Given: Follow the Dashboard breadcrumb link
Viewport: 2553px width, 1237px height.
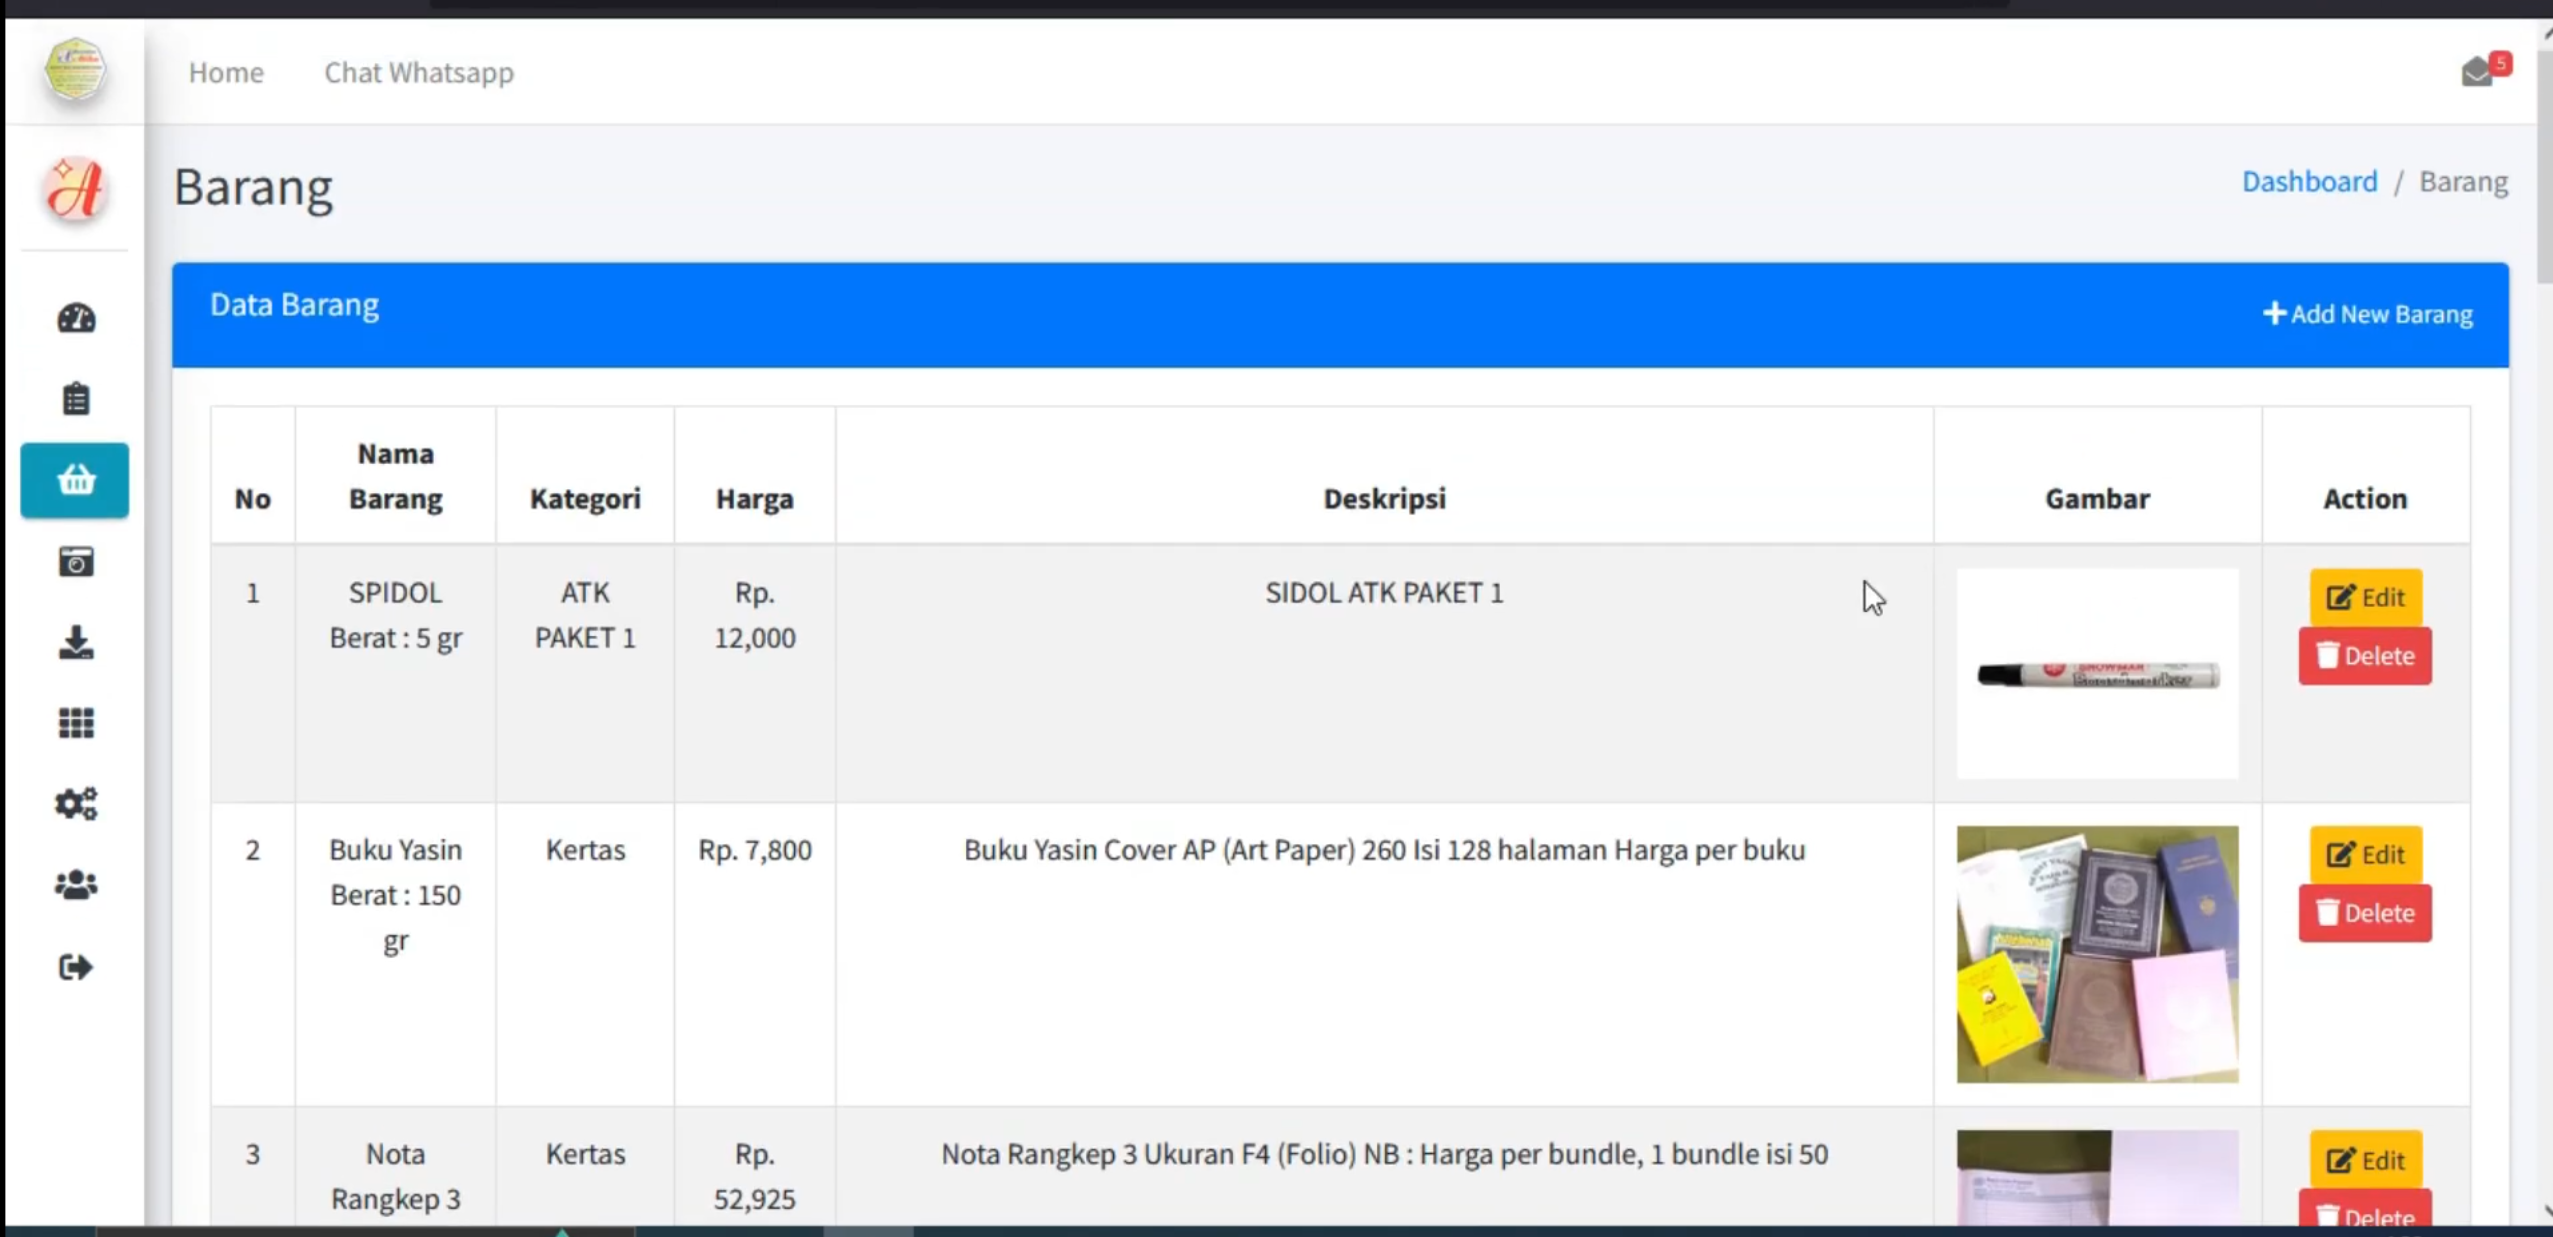Looking at the screenshot, I should tap(2309, 181).
